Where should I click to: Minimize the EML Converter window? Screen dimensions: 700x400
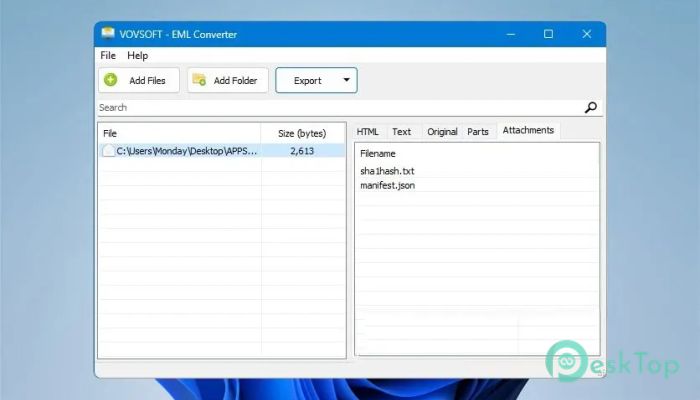[x=511, y=34]
